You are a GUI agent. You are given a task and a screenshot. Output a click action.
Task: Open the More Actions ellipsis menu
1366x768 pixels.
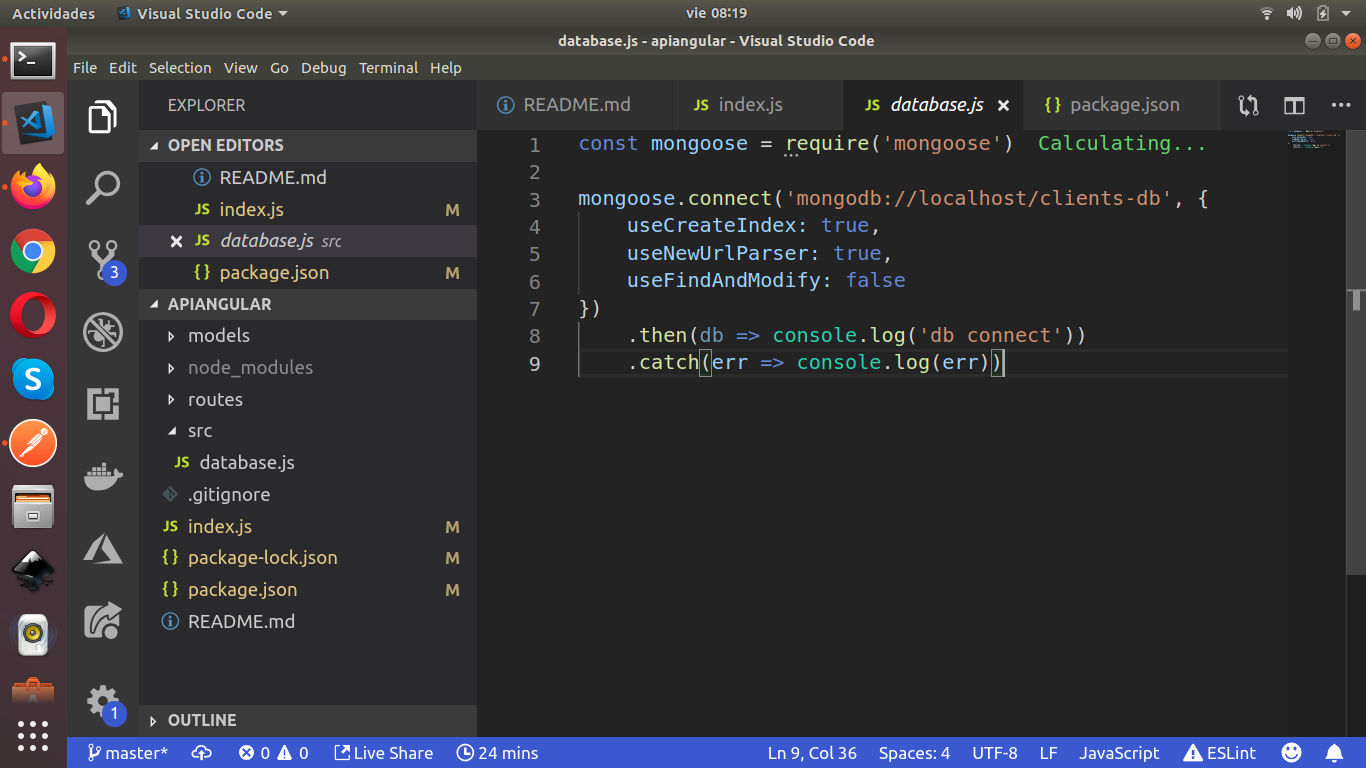coord(1341,105)
